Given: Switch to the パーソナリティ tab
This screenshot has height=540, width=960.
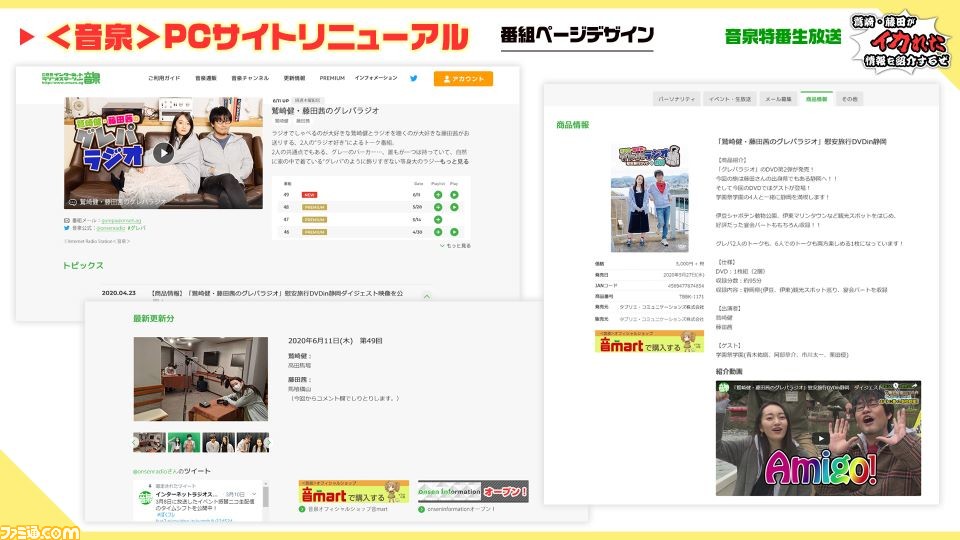Looking at the screenshot, I should tap(676, 99).
